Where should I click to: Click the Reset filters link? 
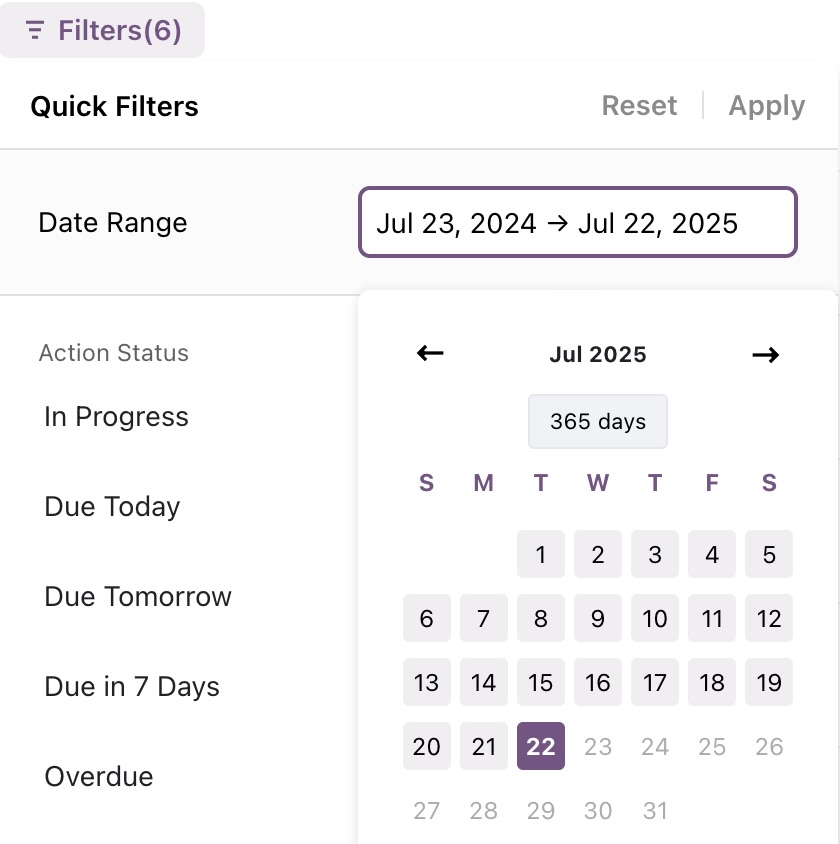[x=639, y=106]
